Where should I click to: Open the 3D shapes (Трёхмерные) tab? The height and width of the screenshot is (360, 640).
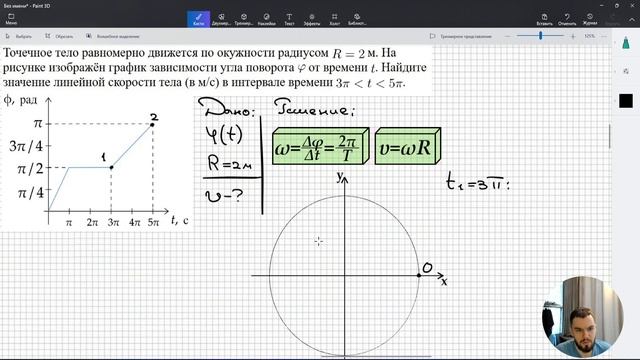[244, 19]
